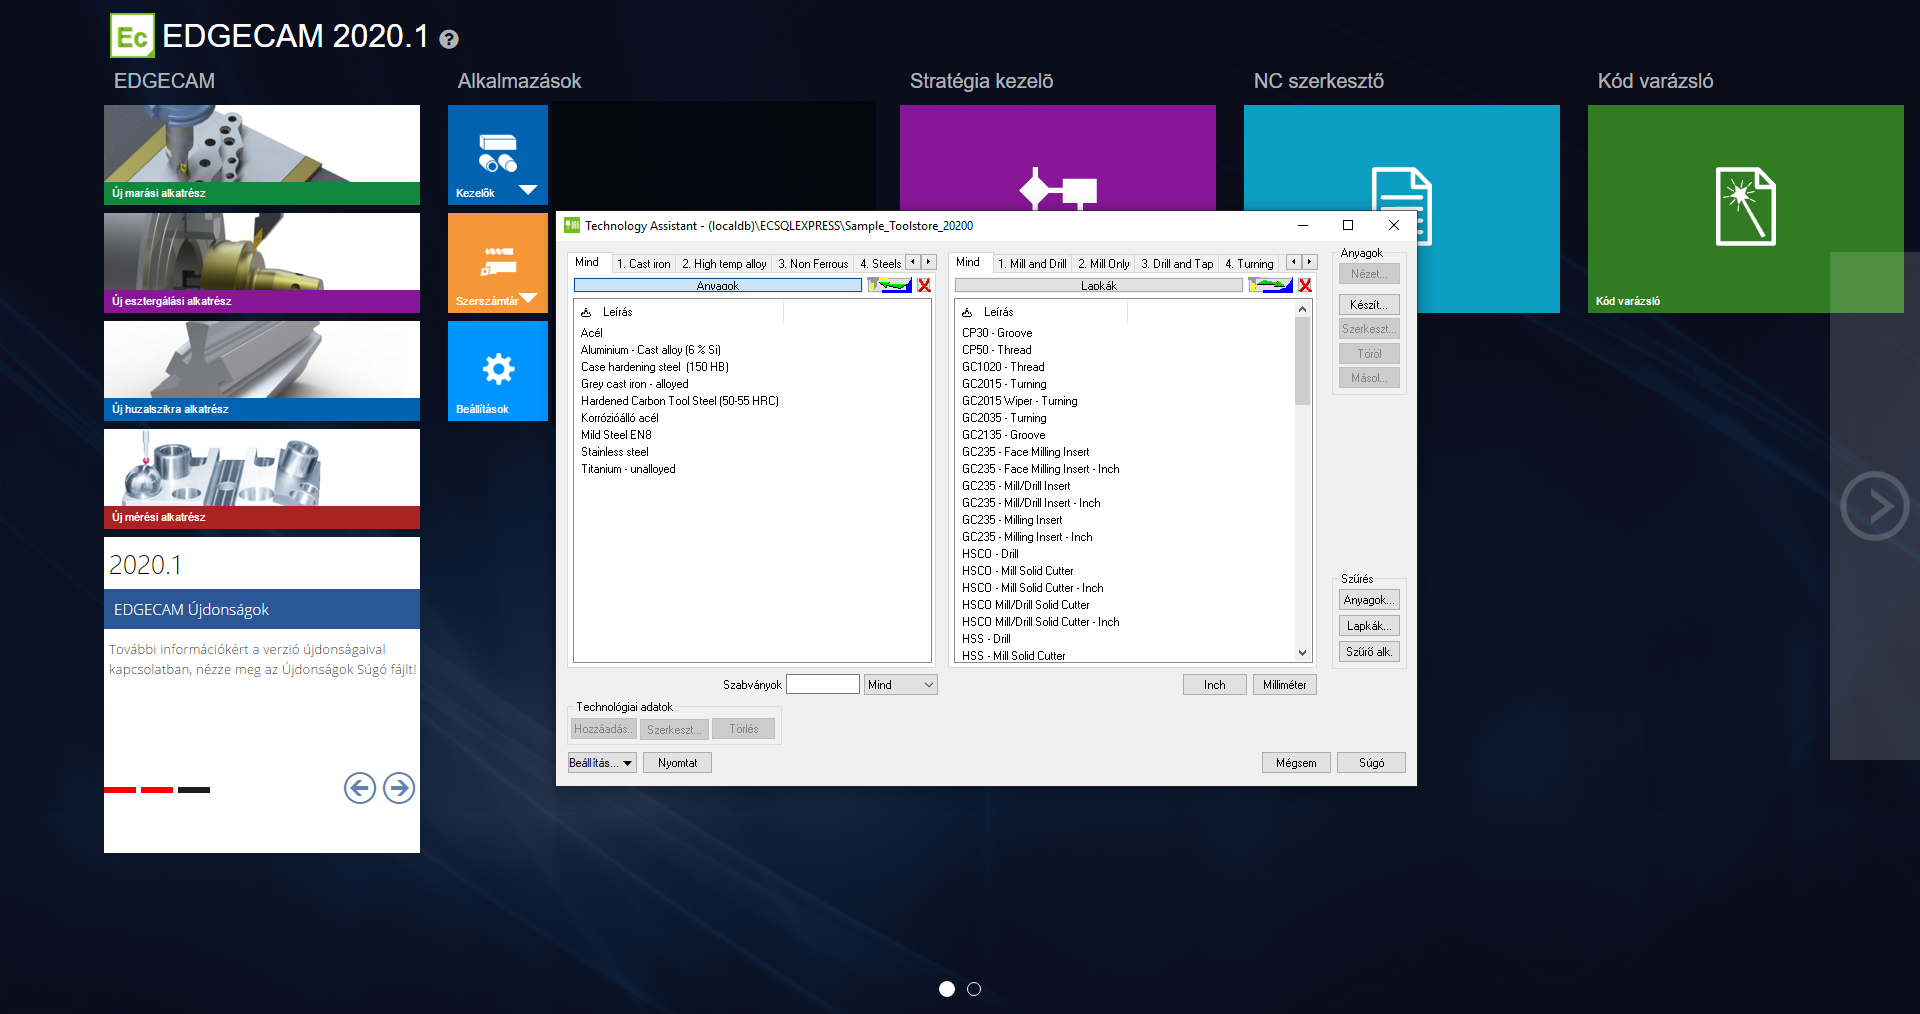1920x1014 pixels.
Task: Launch Kód varázsló green wizard tile
Action: [x=1745, y=208]
